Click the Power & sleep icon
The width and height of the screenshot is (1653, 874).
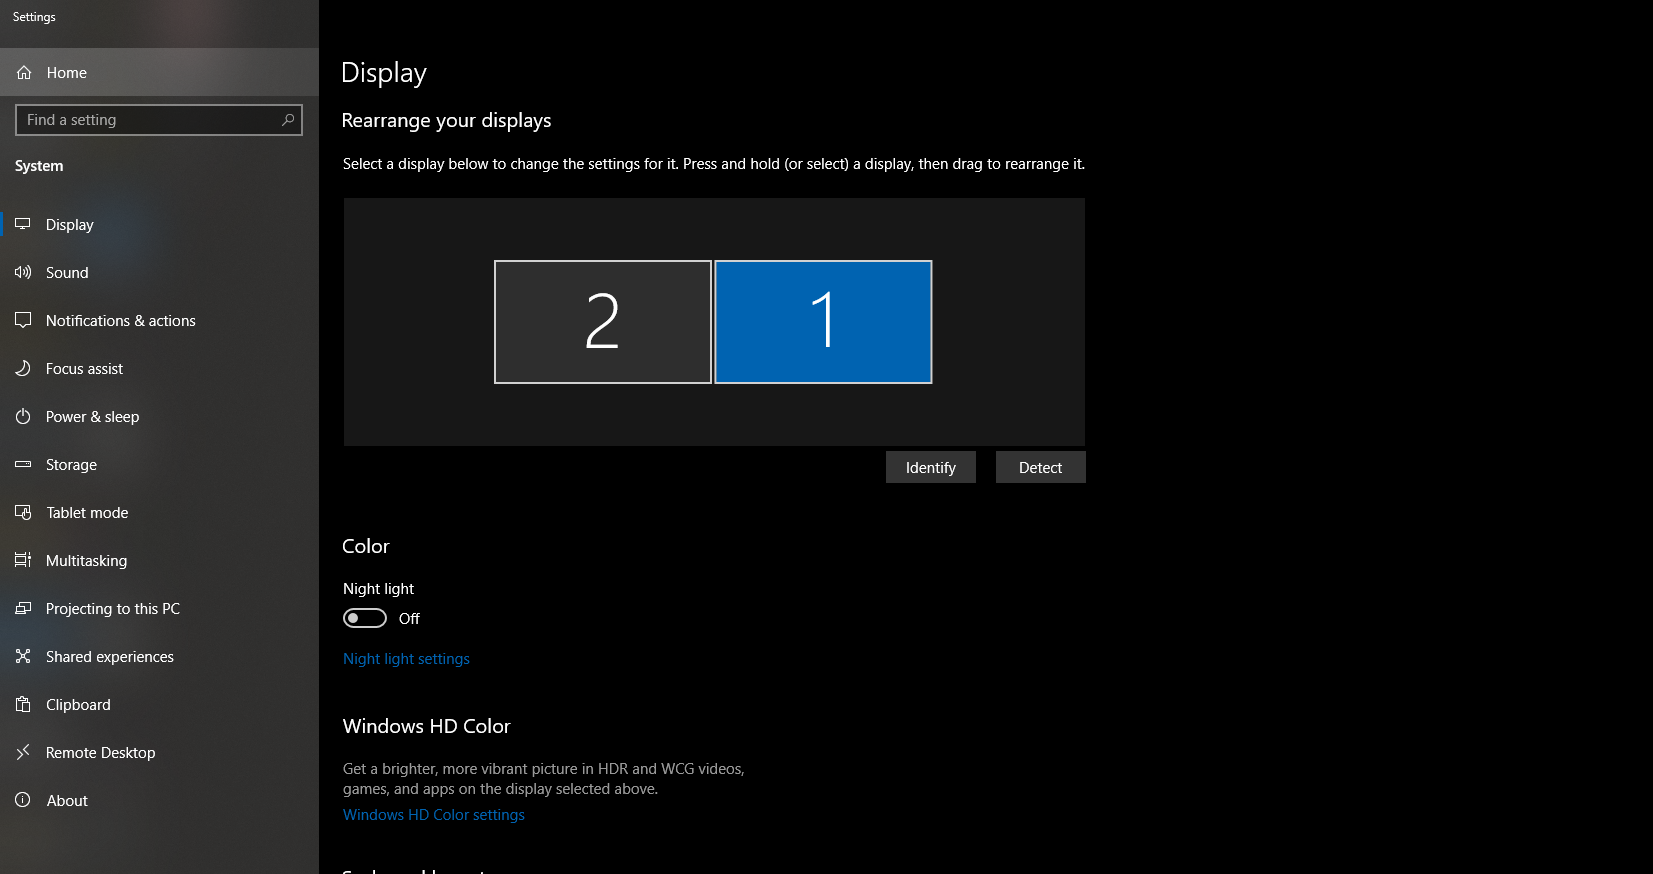23,417
